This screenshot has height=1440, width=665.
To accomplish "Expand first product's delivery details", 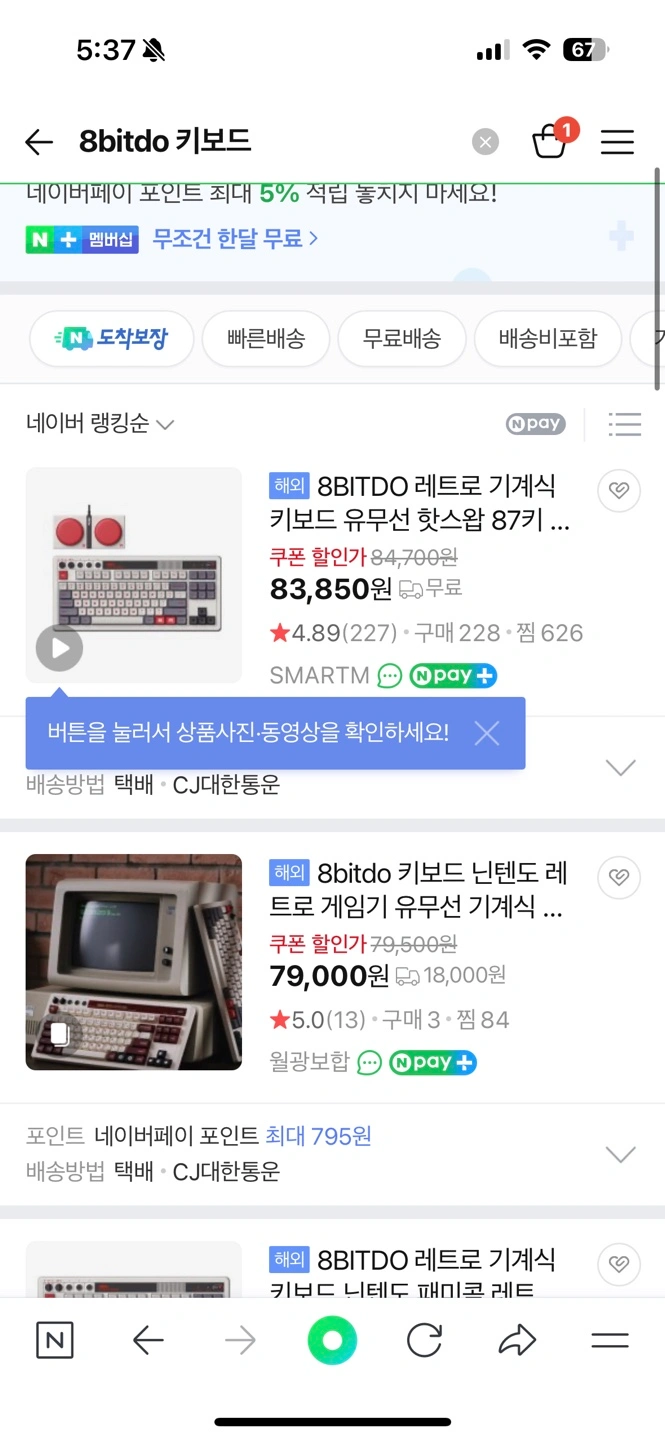I will (x=621, y=768).
